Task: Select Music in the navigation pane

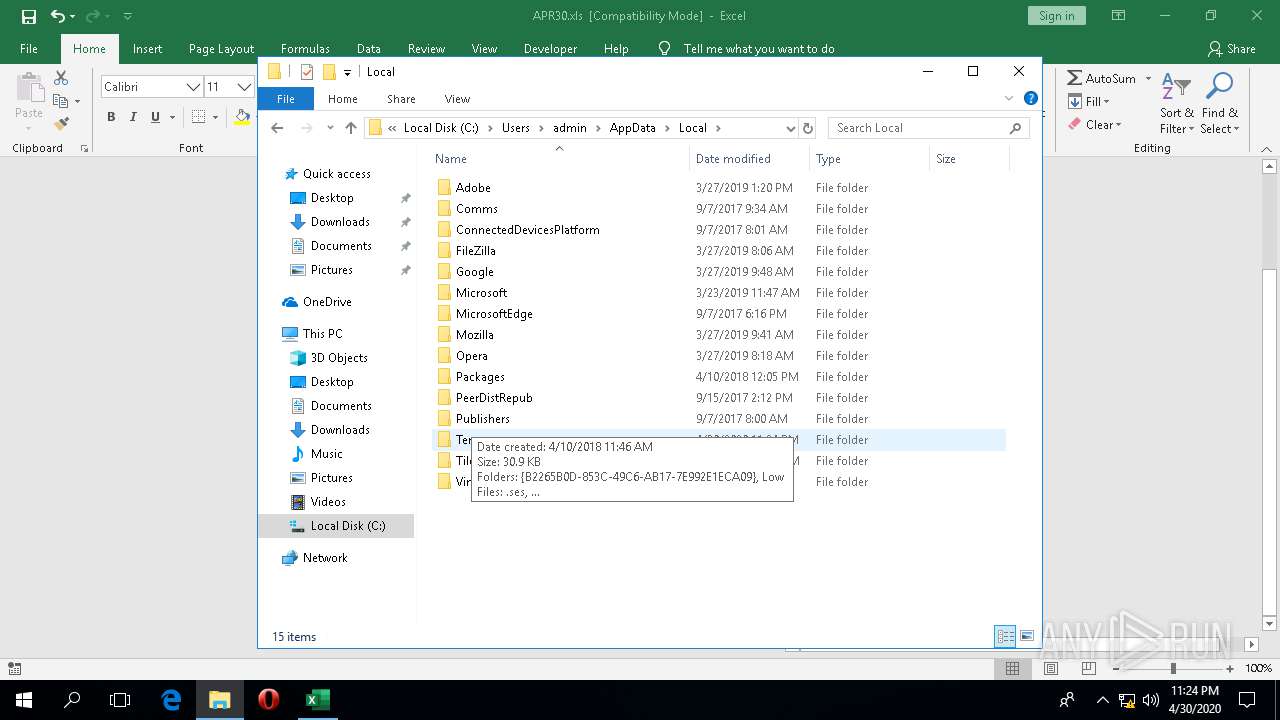Action: tap(326, 454)
